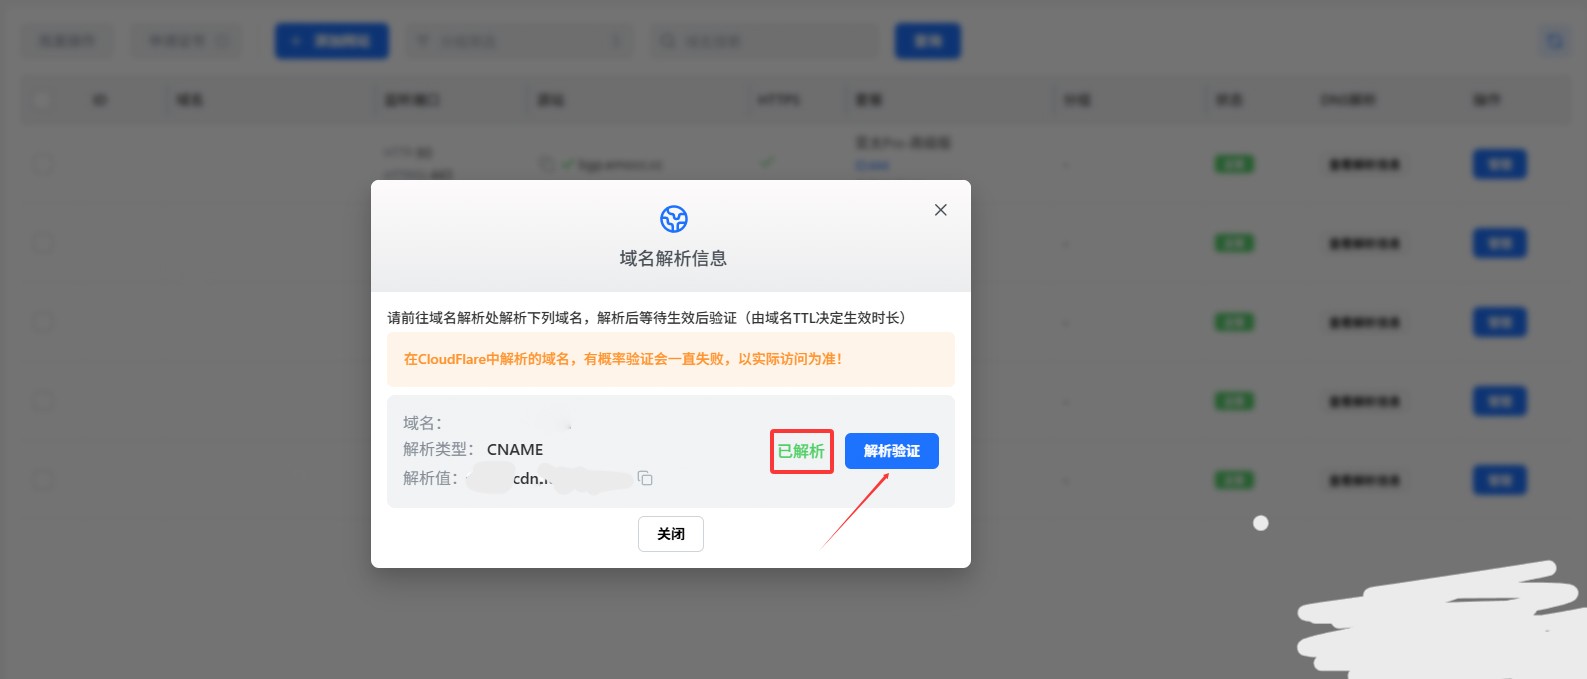Close the domain resolution dialog with the X
Viewport: 1587px width, 679px height.
940,210
